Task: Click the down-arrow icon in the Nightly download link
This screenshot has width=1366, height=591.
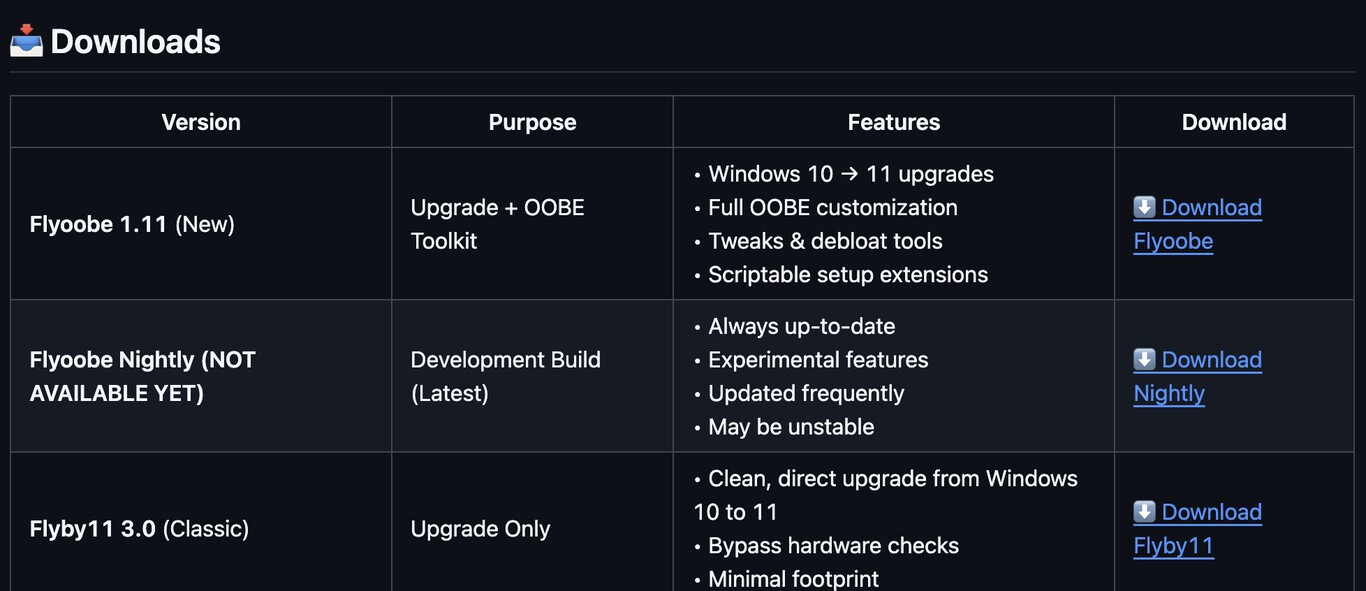Action: coord(1144,359)
